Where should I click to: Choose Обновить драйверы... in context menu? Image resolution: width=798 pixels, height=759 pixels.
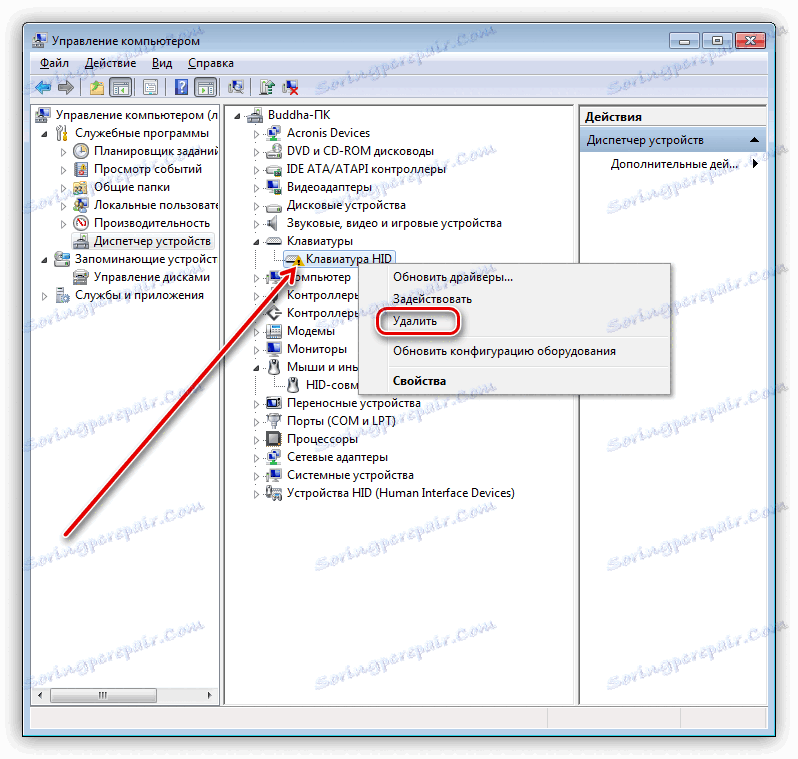(452, 277)
